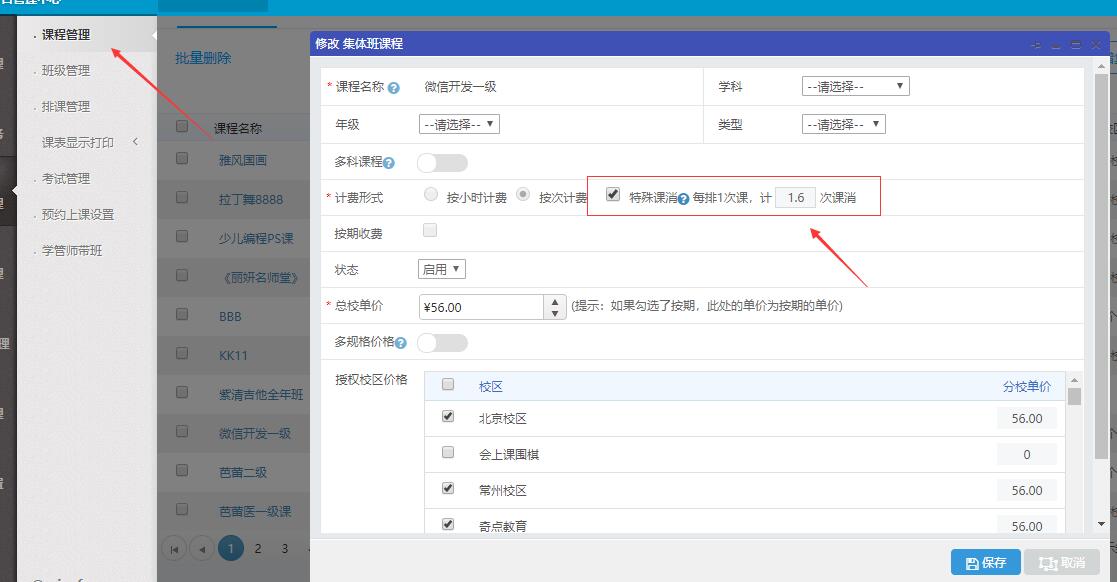This screenshot has height=582, width=1117.
Task: Select 按次计费 radio button
Action: click(x=523, y=194)
